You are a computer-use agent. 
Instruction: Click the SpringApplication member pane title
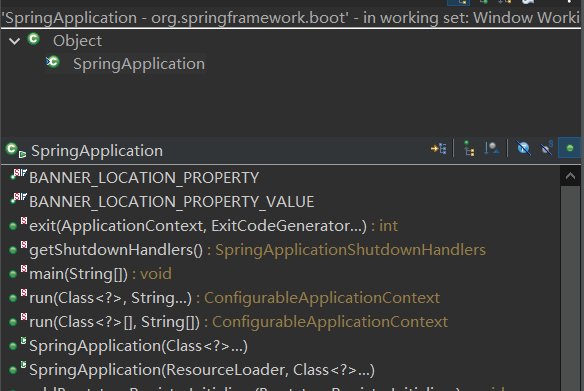point(97,151)
